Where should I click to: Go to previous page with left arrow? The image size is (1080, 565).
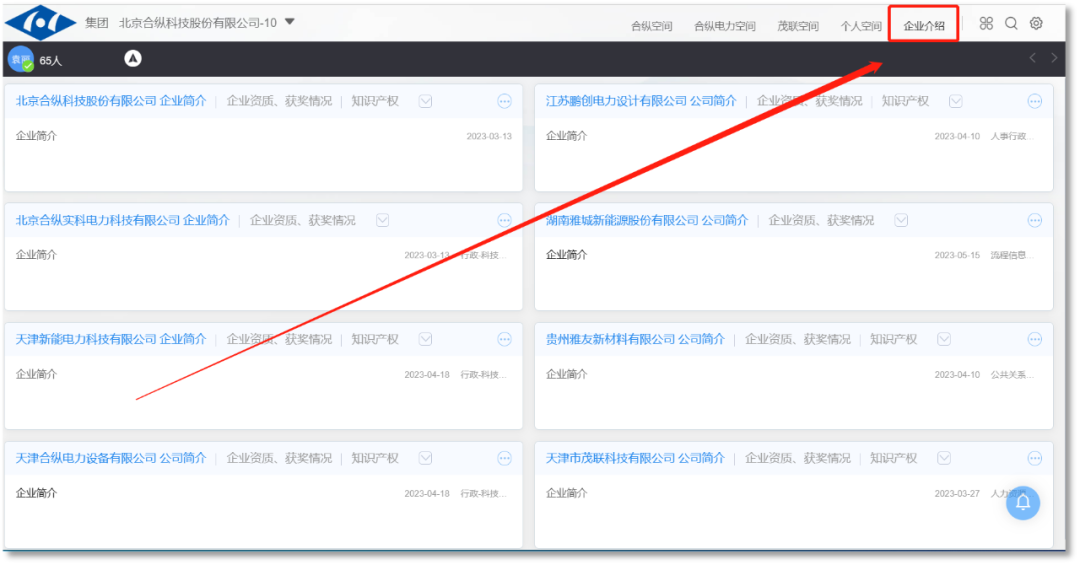tap(1032, 58)
